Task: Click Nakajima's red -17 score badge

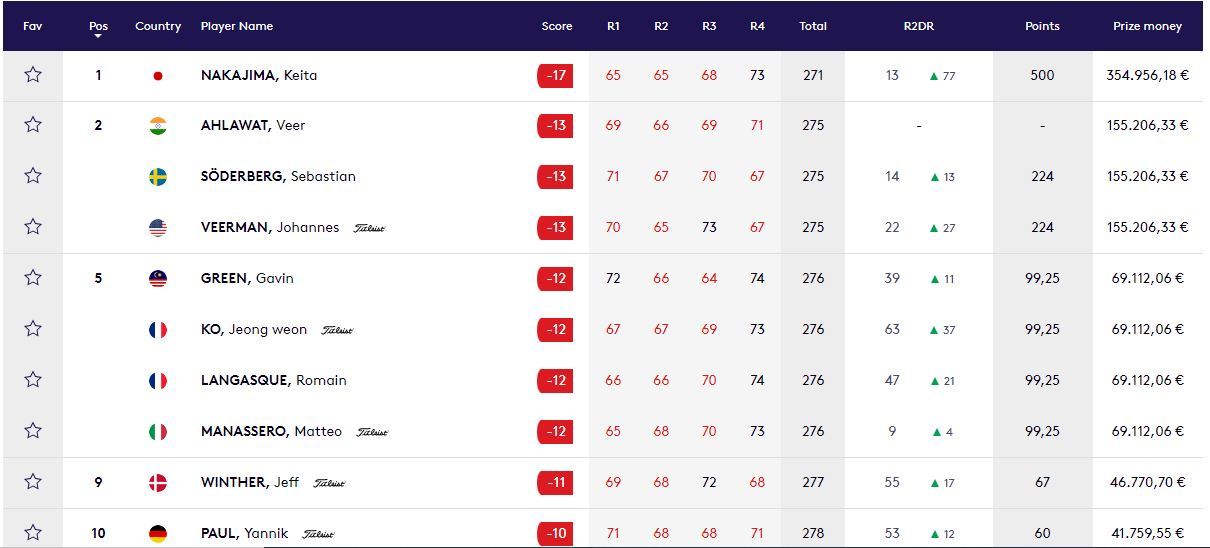Action: coord(555,76)
